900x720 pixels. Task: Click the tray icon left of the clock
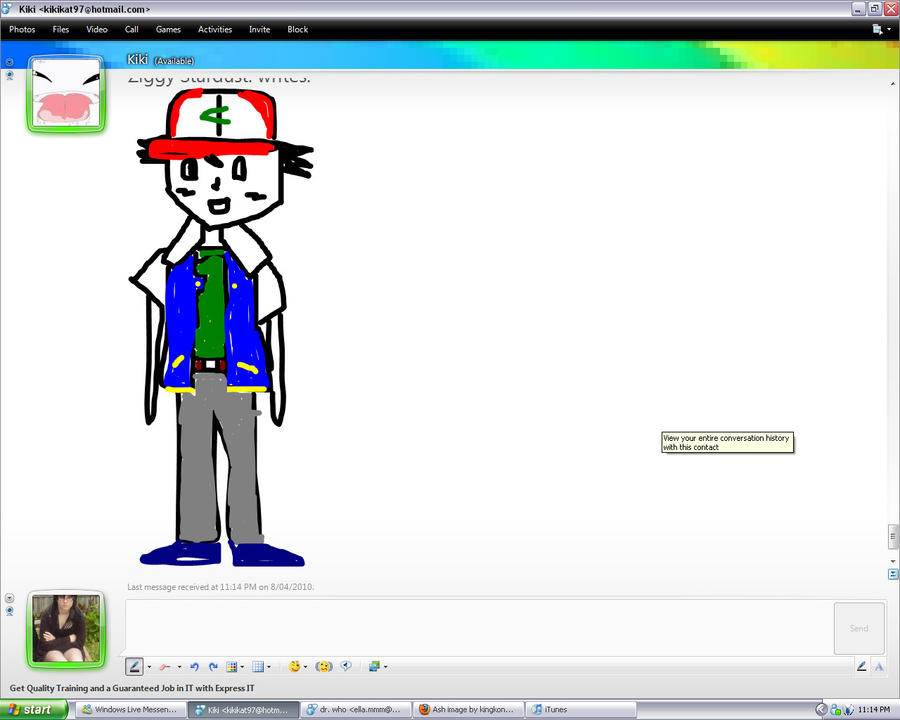tap(849, 710)
